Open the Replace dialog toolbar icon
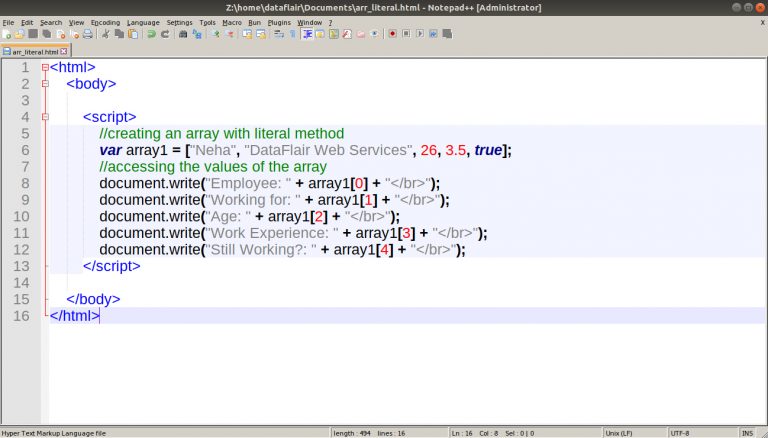This screenshot has width=768, height=438. click(197, 34)
